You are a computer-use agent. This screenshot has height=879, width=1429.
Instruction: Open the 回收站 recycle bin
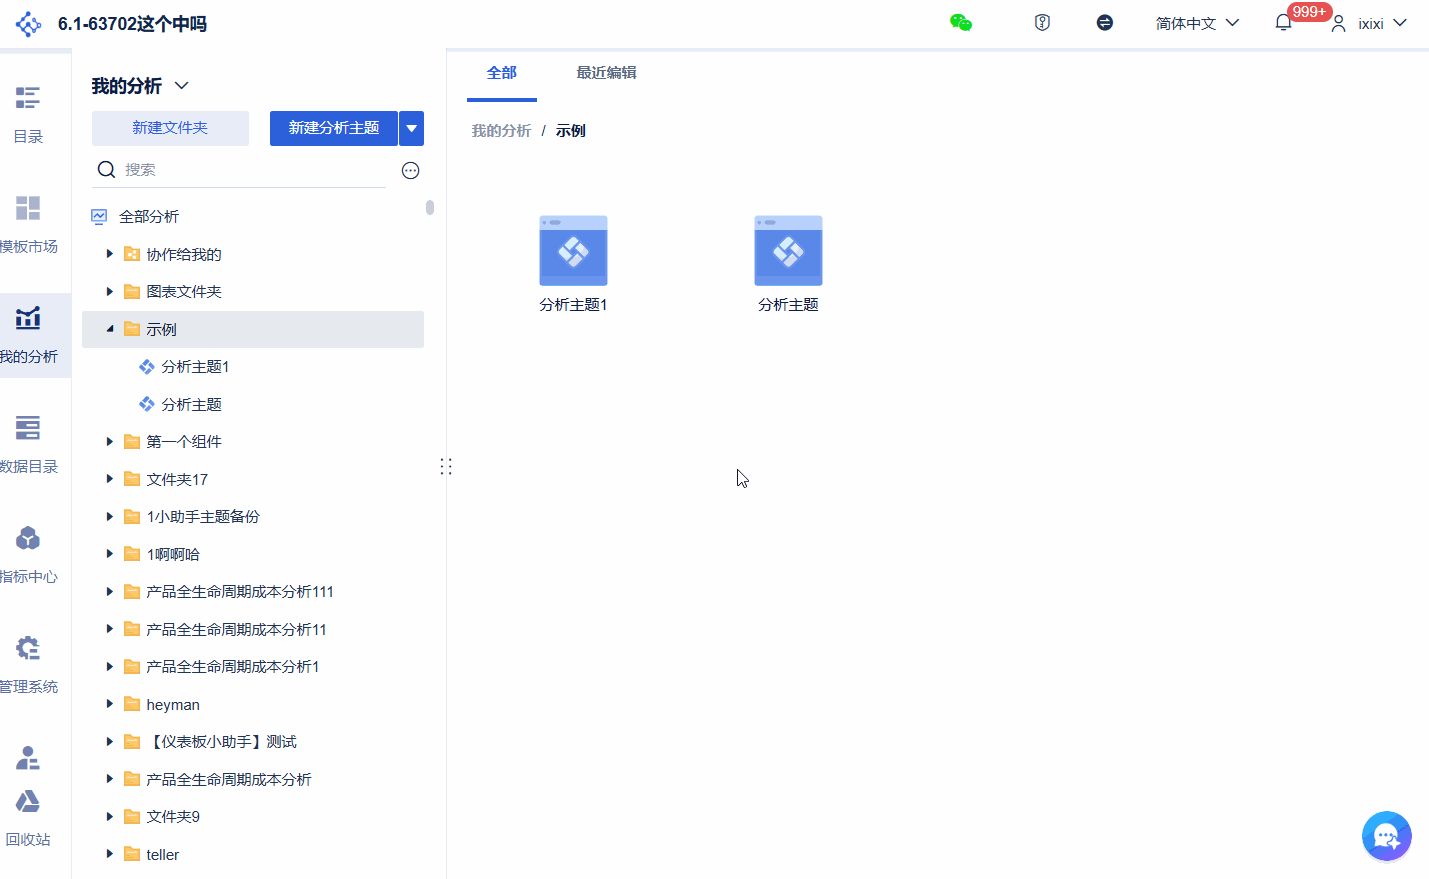28,818
